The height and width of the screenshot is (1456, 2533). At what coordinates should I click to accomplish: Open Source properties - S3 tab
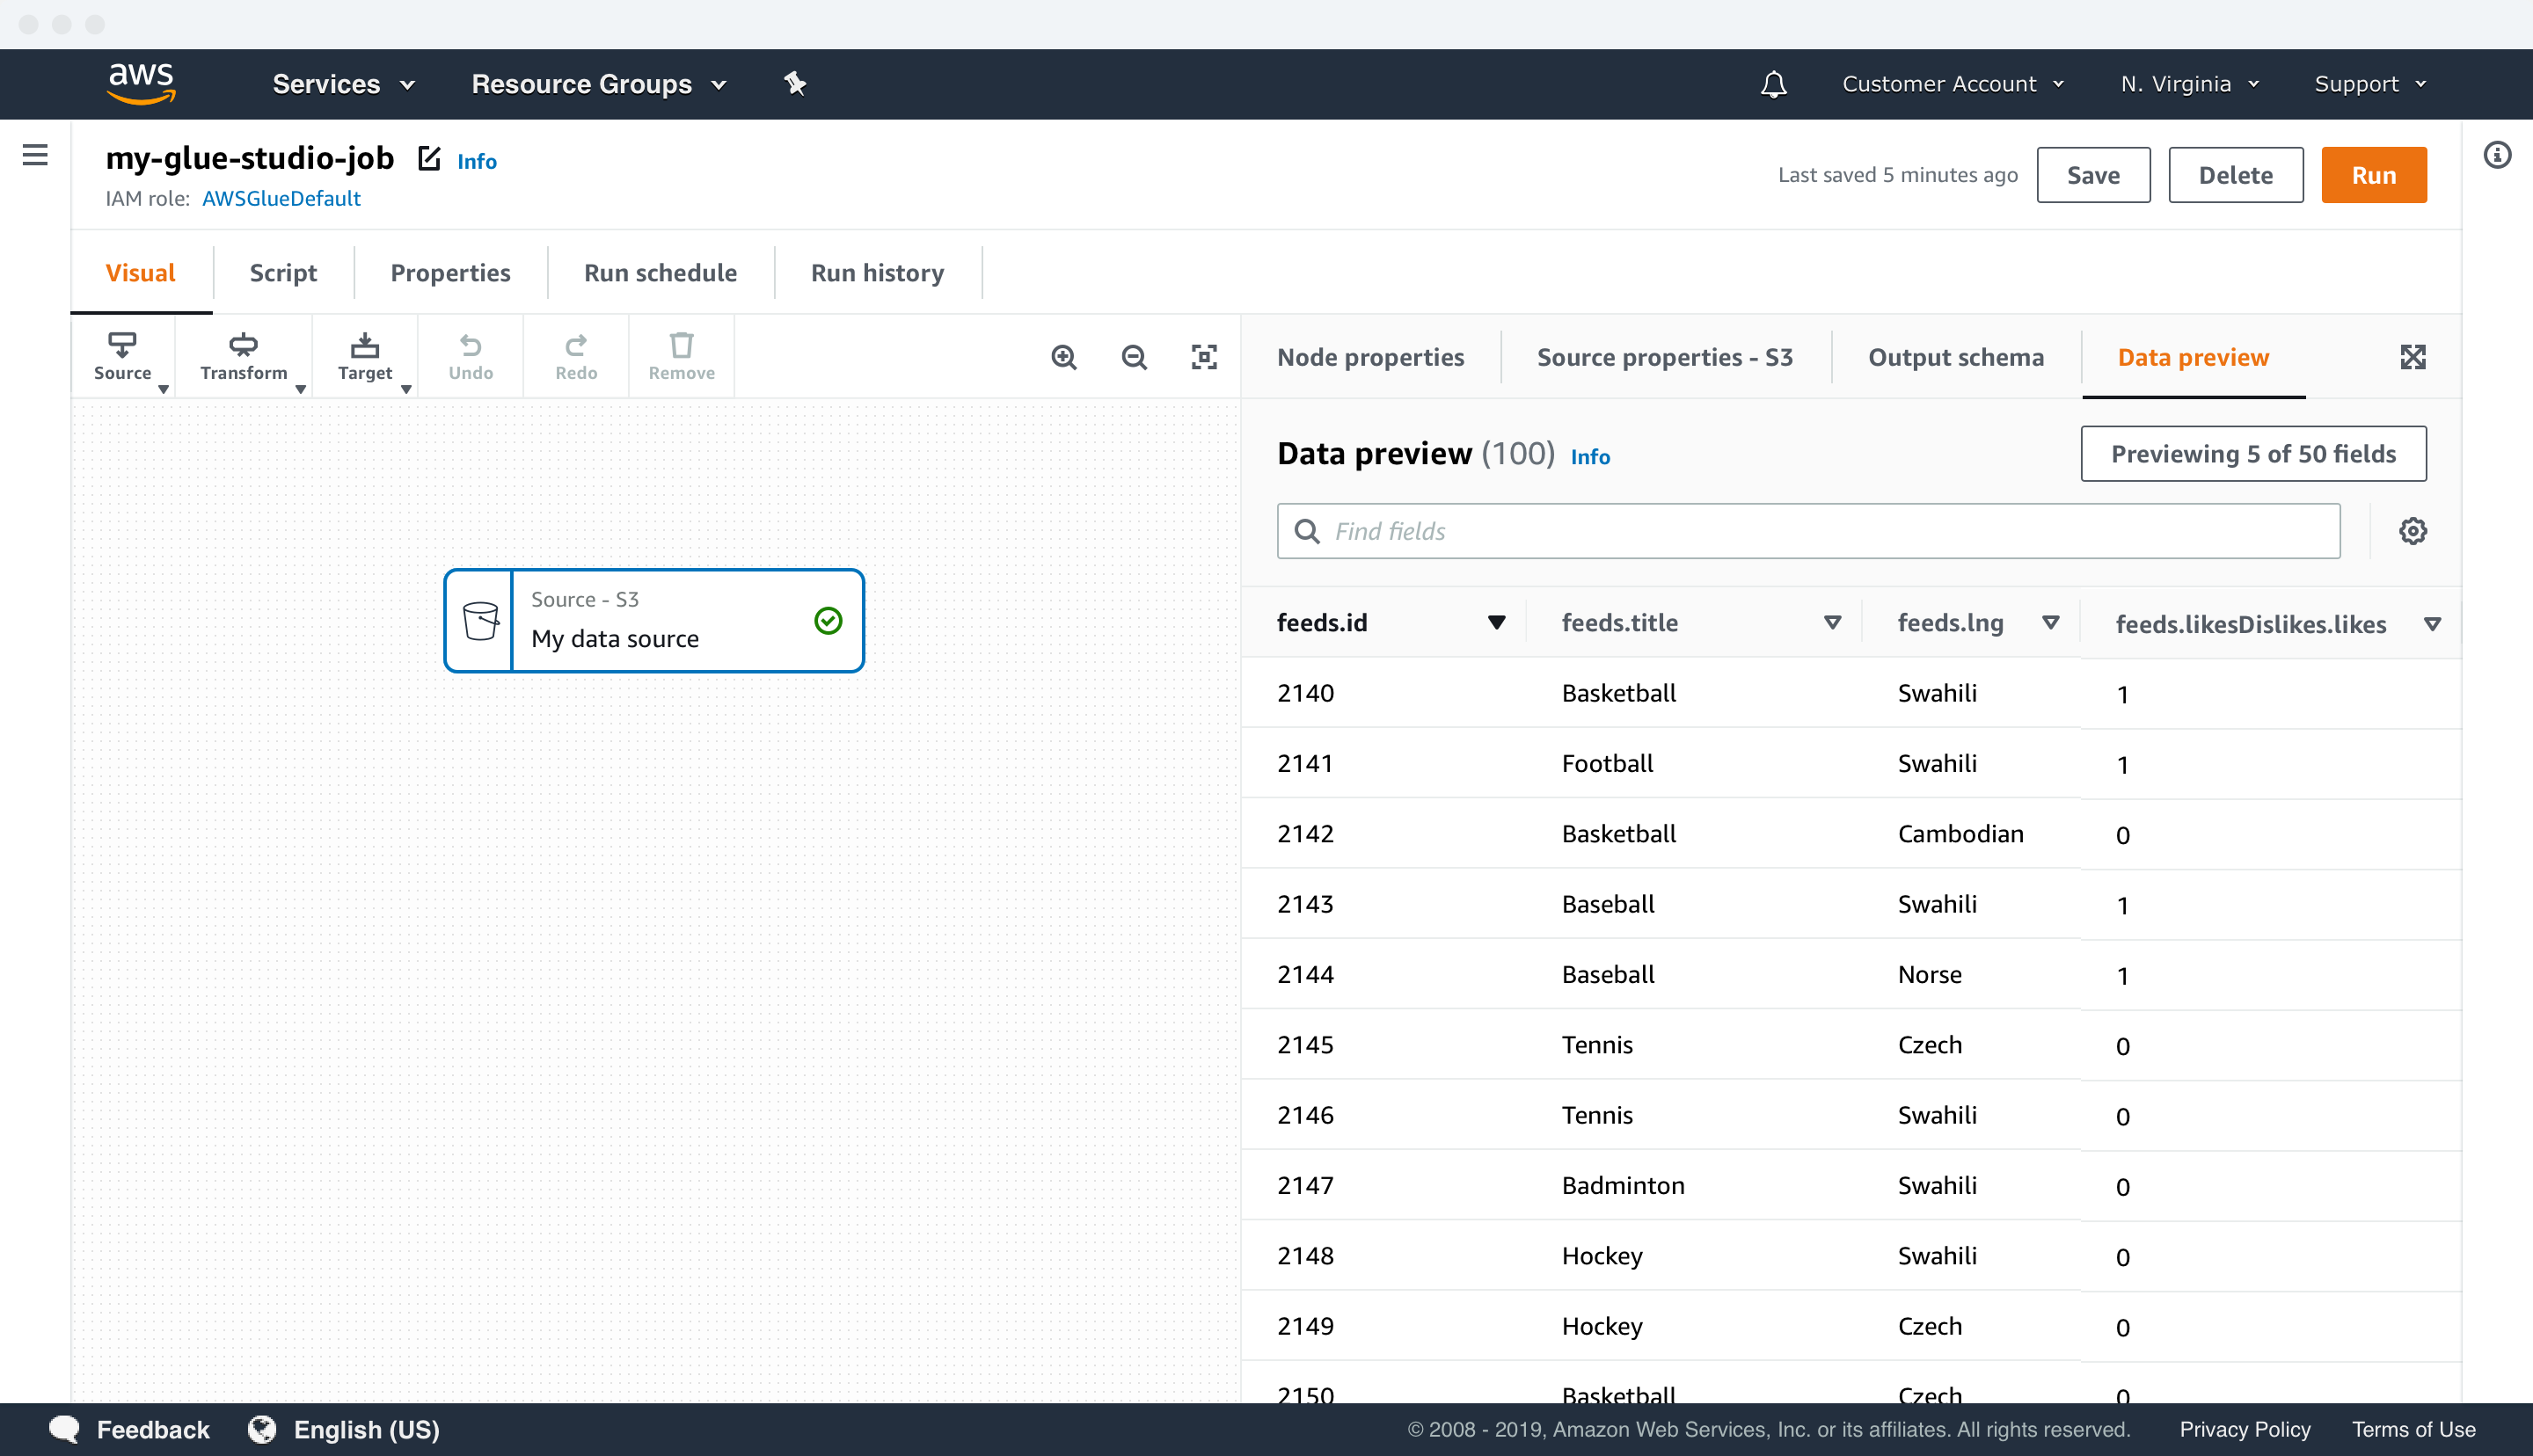click(x=1665, y=357)
